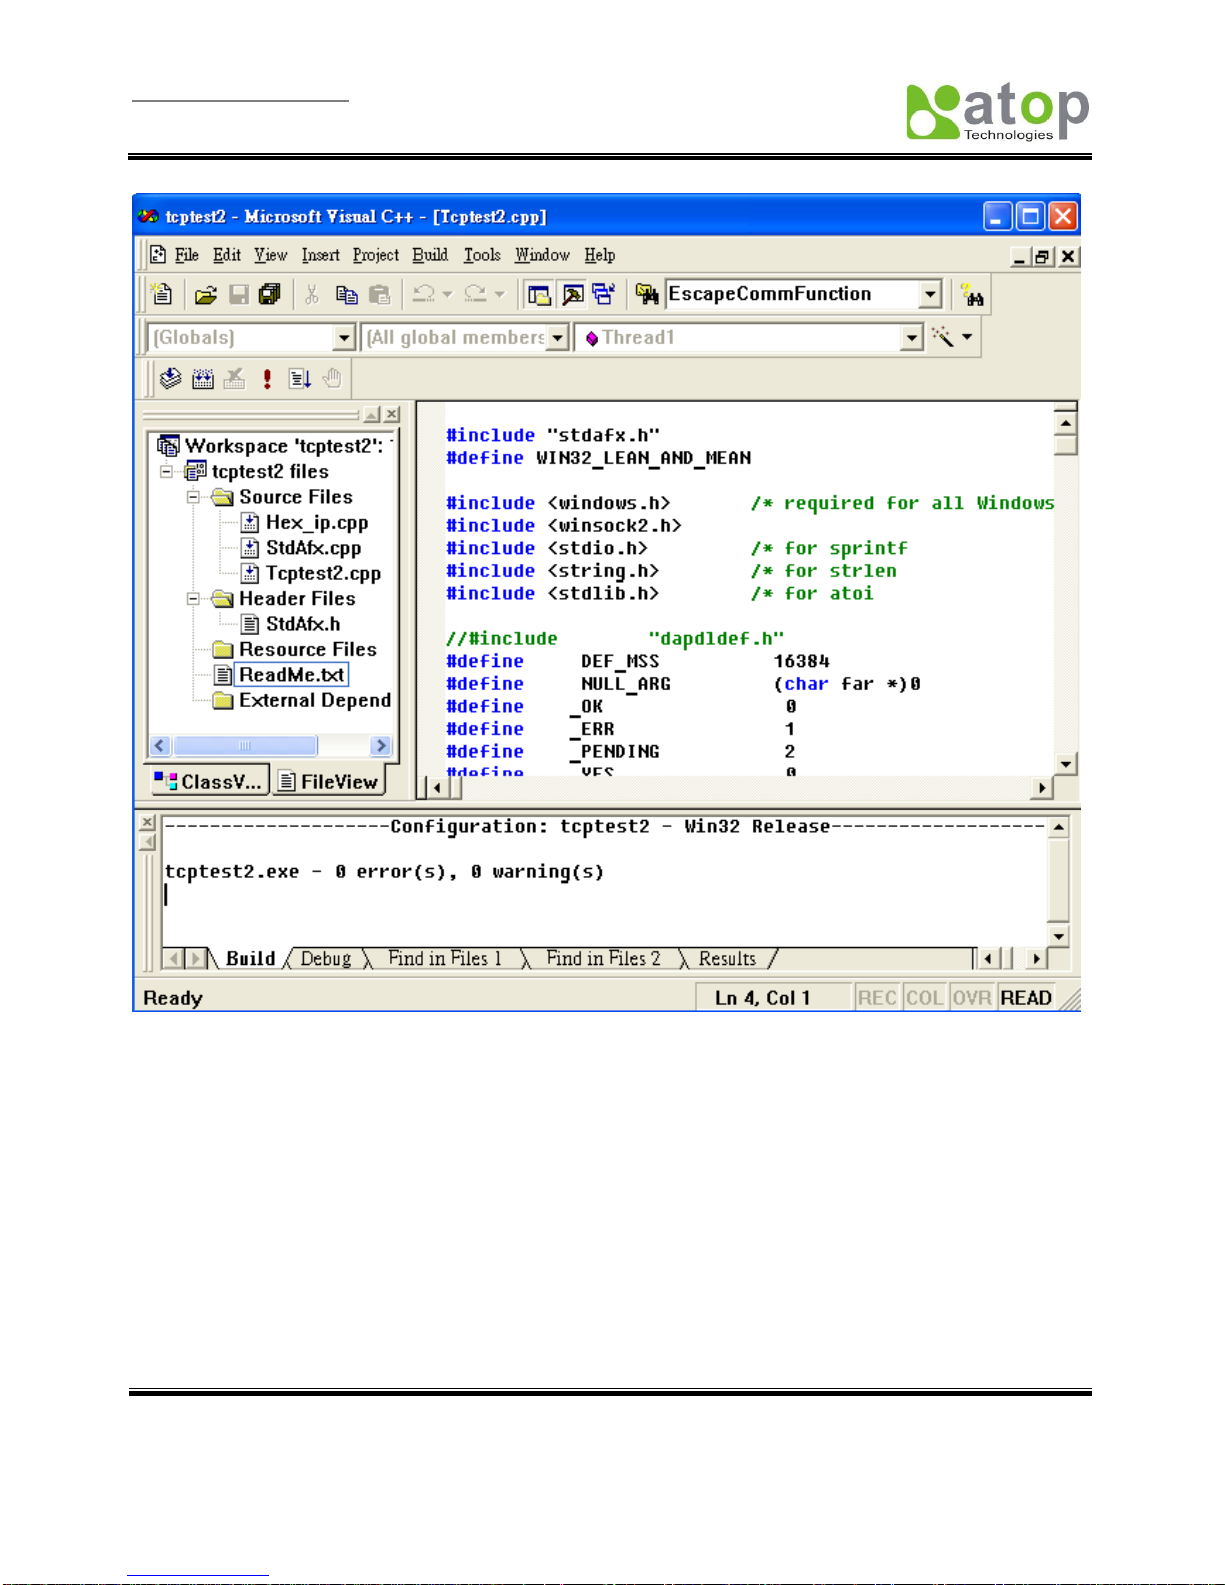Image resolution: width=1225 pixels, height=1585 pixels.
Task: Open the Project menu
Action: coord(376,256)
